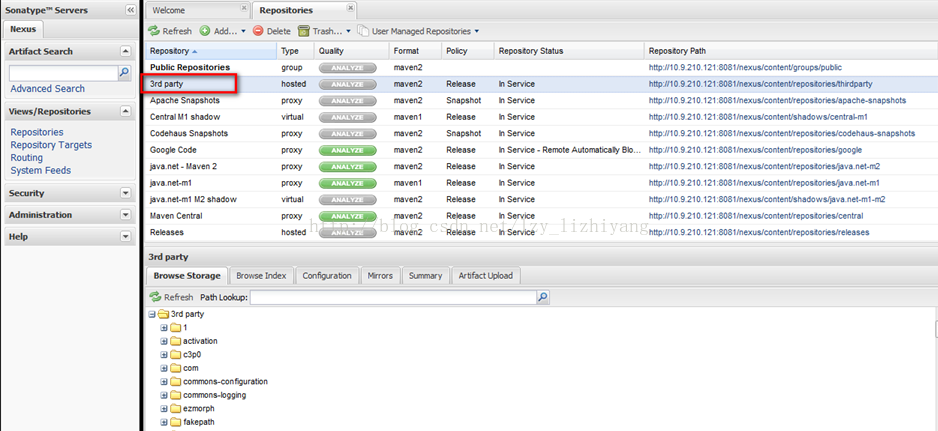Open the User Managed Repositories dropdown
Screen dimensions: 938x431
tap(418, 31)
